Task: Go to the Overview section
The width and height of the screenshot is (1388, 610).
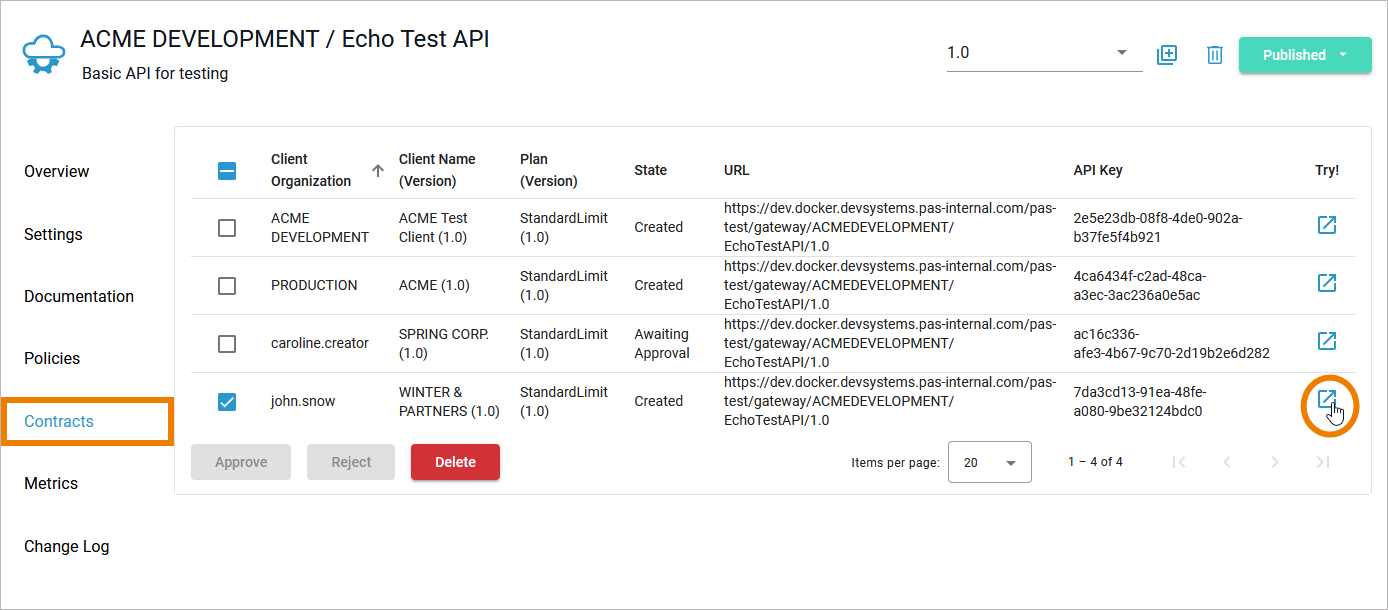Action: coord(57,172)
